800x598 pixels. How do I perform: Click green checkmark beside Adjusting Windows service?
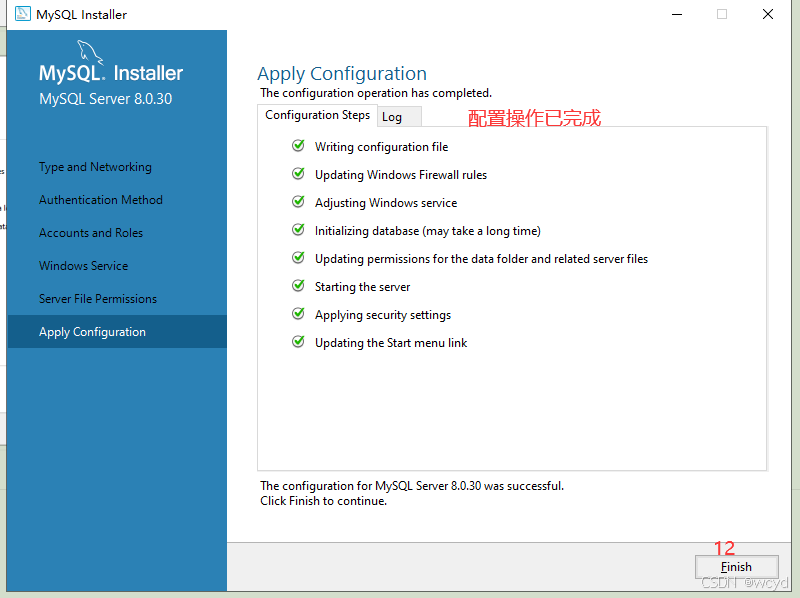point(298,202)
